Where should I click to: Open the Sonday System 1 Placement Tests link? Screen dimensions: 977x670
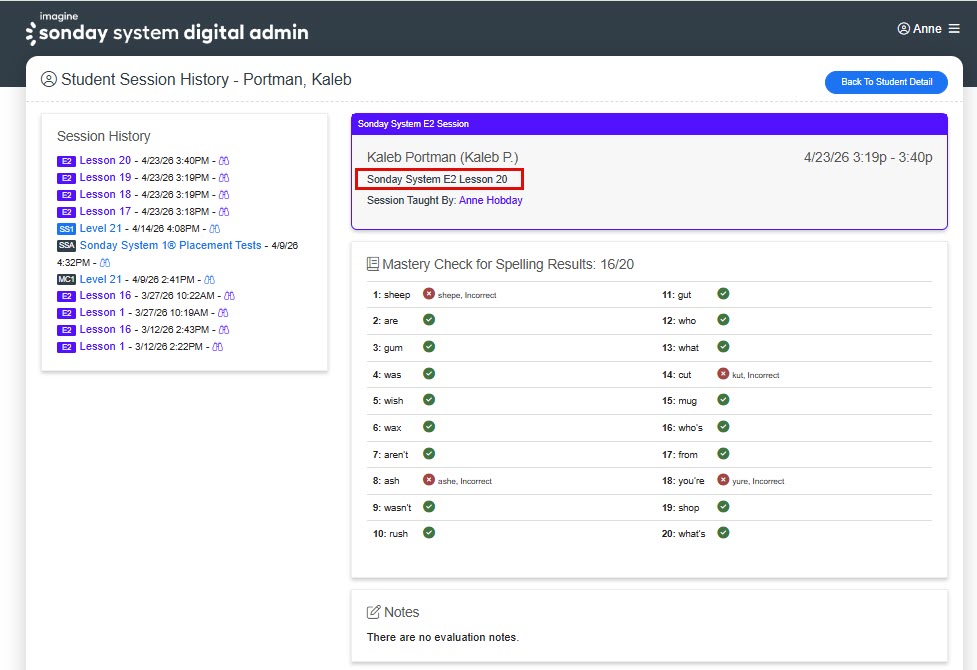pyautogui.click(x=170, y=245)
